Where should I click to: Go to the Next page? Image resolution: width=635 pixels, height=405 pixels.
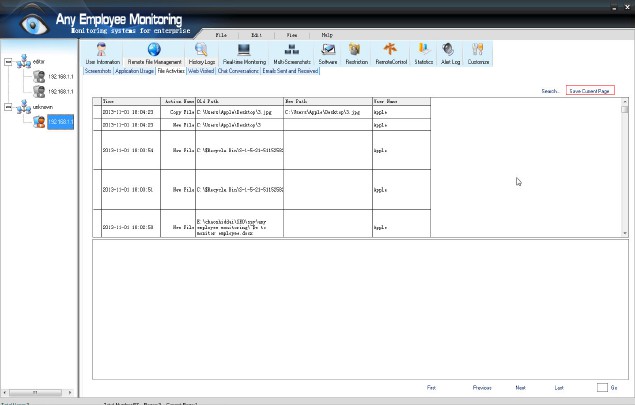click(x=520, y=388)
